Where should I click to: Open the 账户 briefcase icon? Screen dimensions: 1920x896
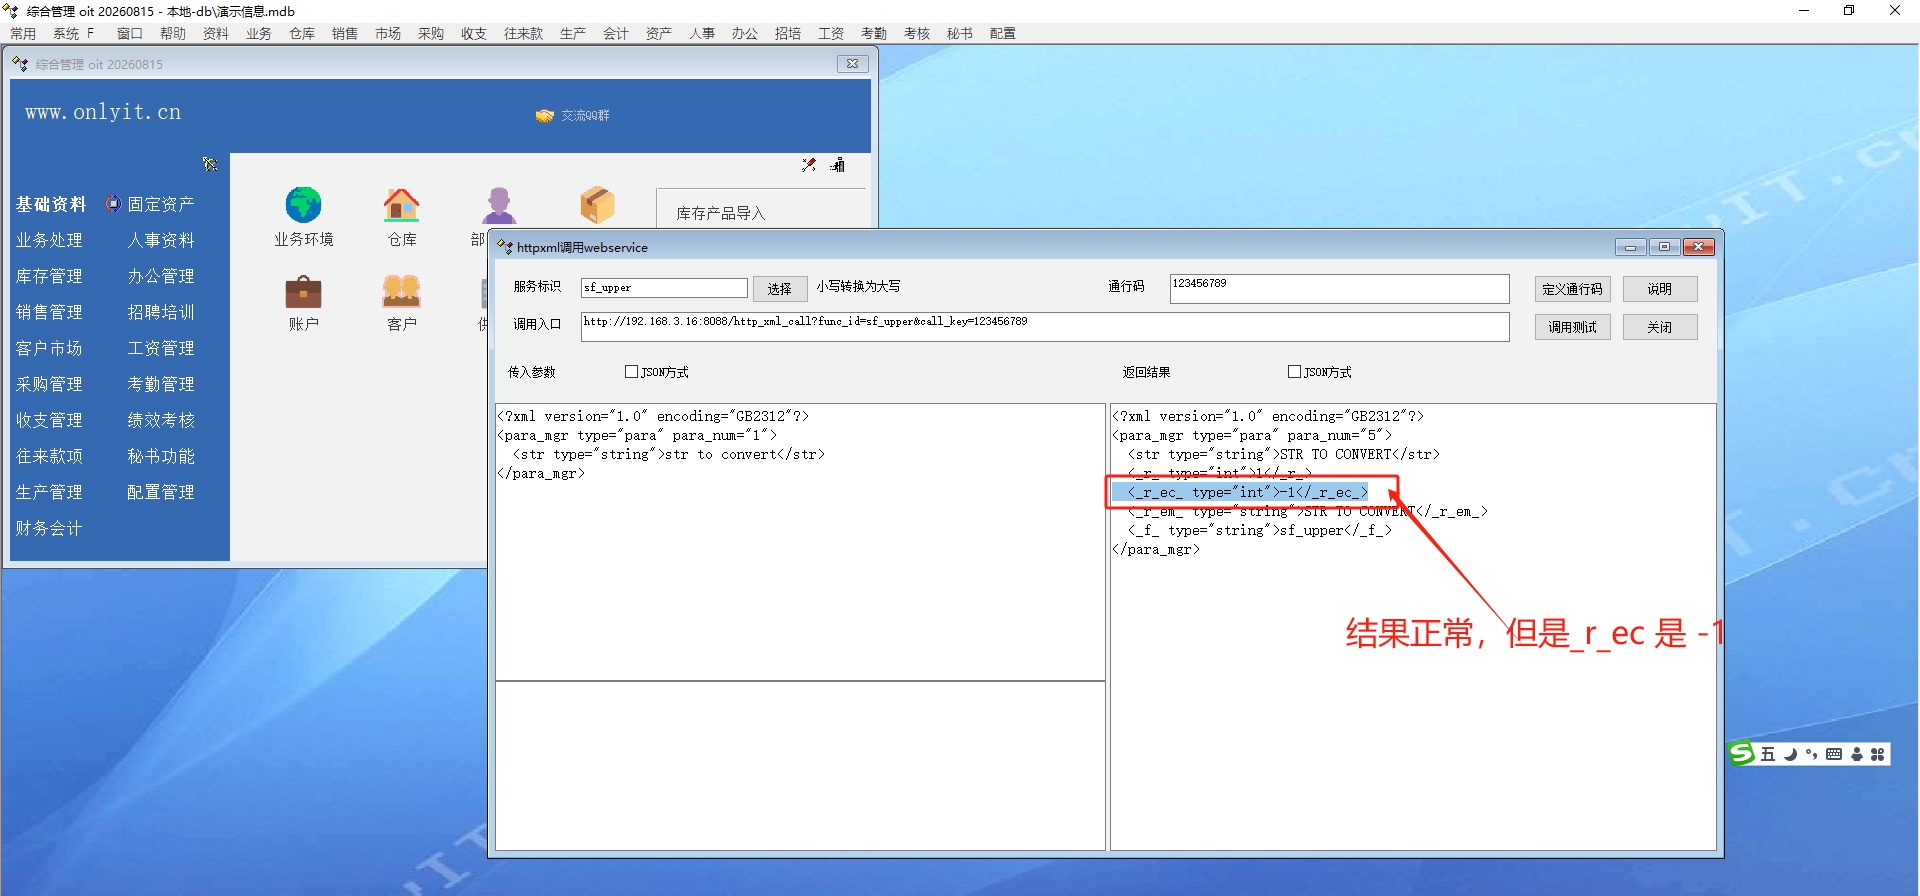303,291
